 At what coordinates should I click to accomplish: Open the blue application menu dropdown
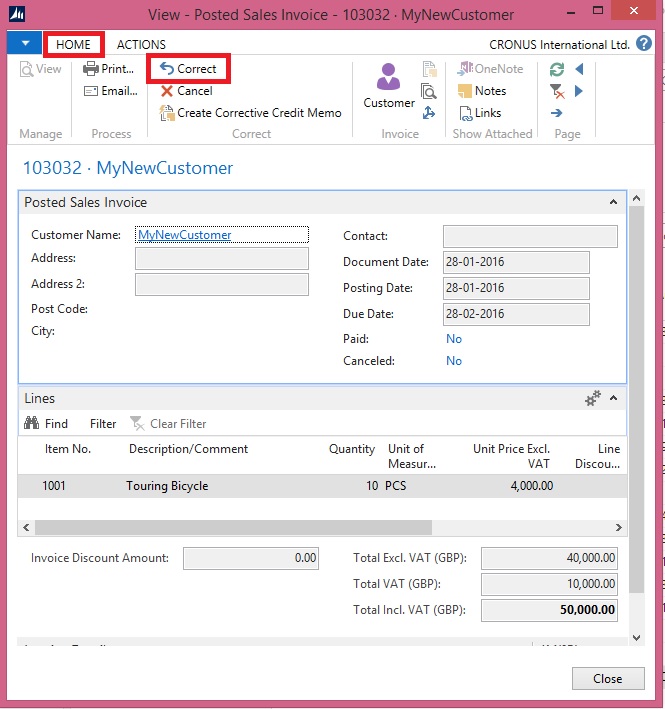(x=24, y=44)
